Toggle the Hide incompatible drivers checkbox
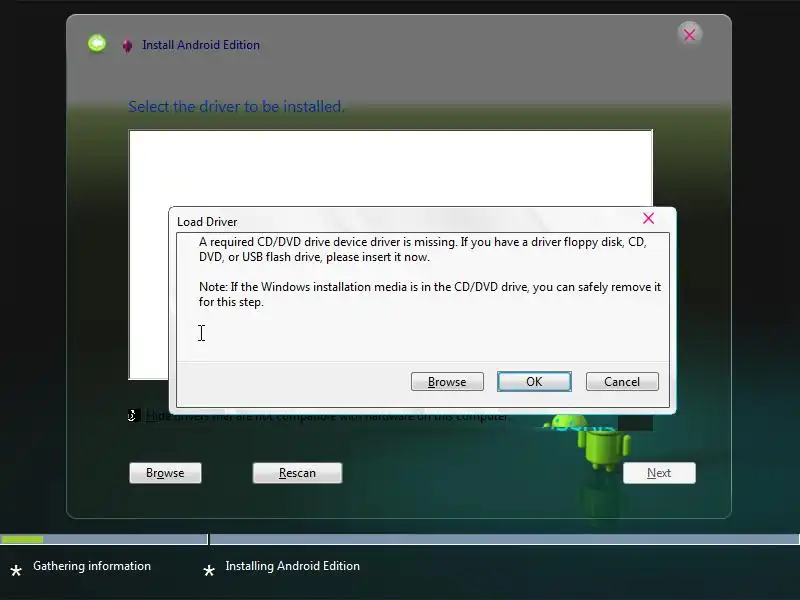The height and width of the screenshot is (600, 800). tap(134, 416)
